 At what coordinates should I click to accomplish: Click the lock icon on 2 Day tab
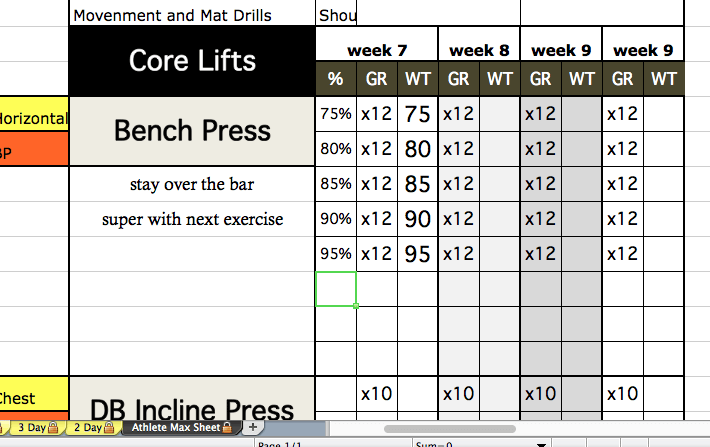(109, 427)
